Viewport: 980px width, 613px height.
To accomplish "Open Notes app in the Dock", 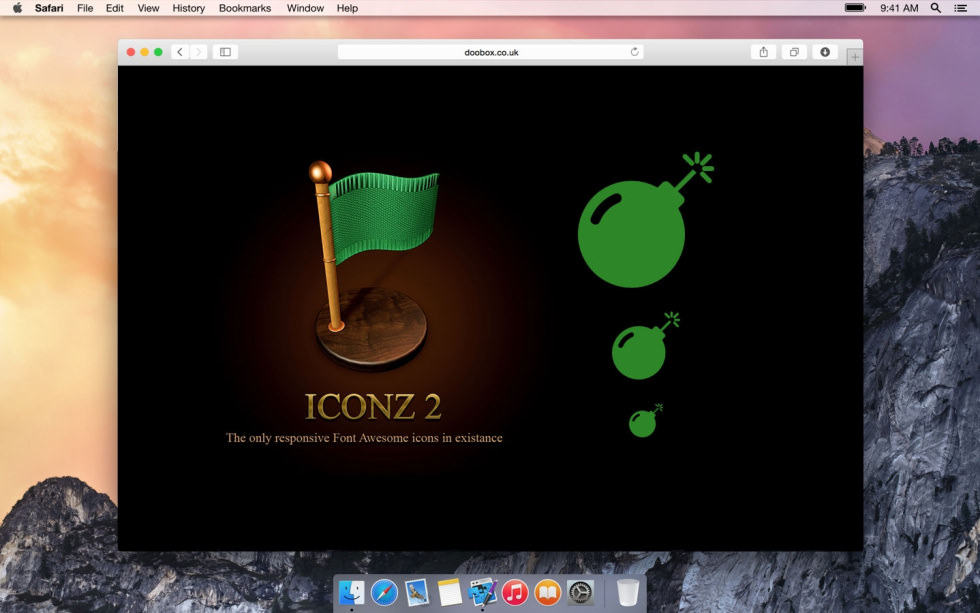I will pyautogui.click(x=449, y=592).
